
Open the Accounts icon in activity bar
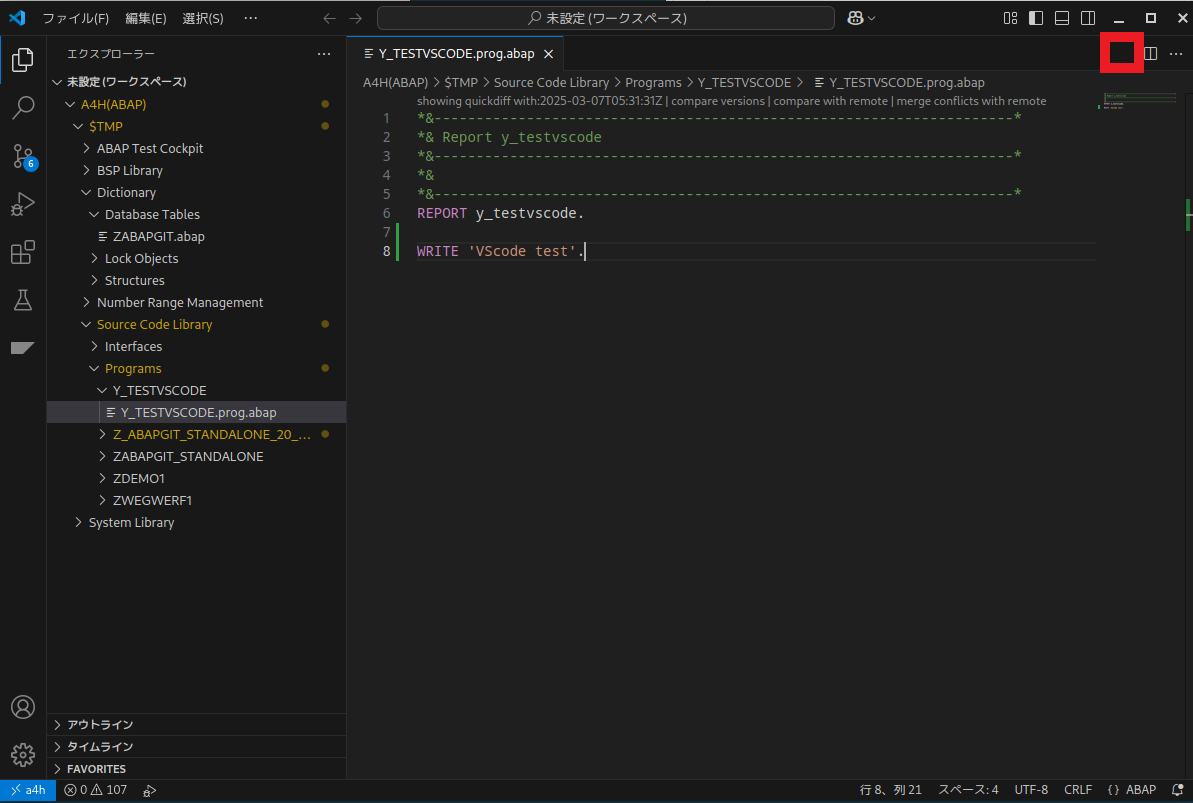click(x=23, y=707)
